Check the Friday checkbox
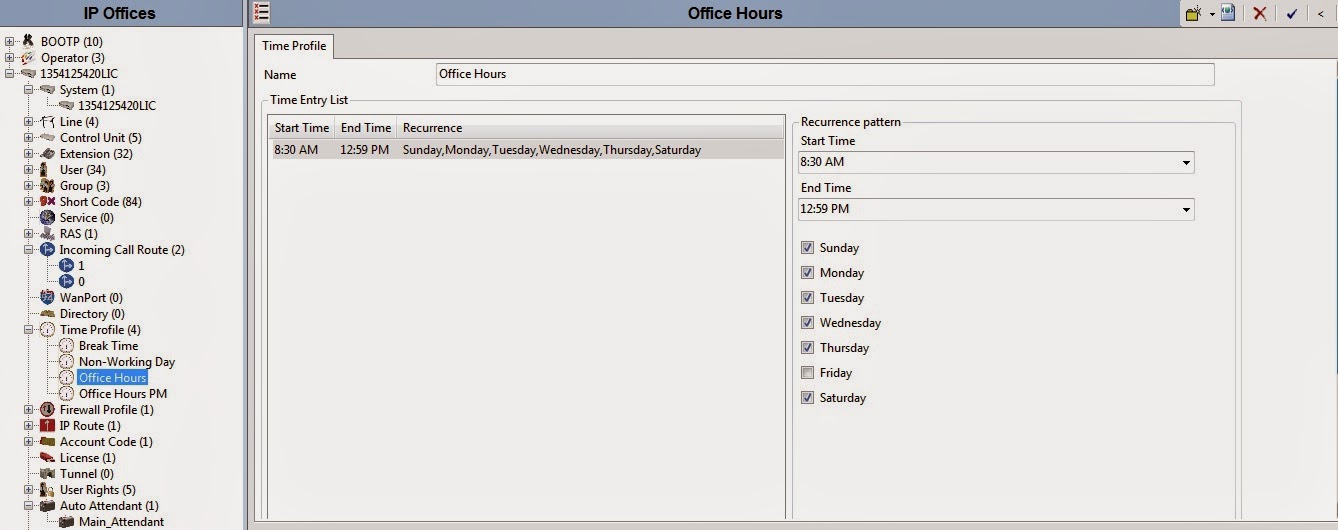 [x=807, y=372]
